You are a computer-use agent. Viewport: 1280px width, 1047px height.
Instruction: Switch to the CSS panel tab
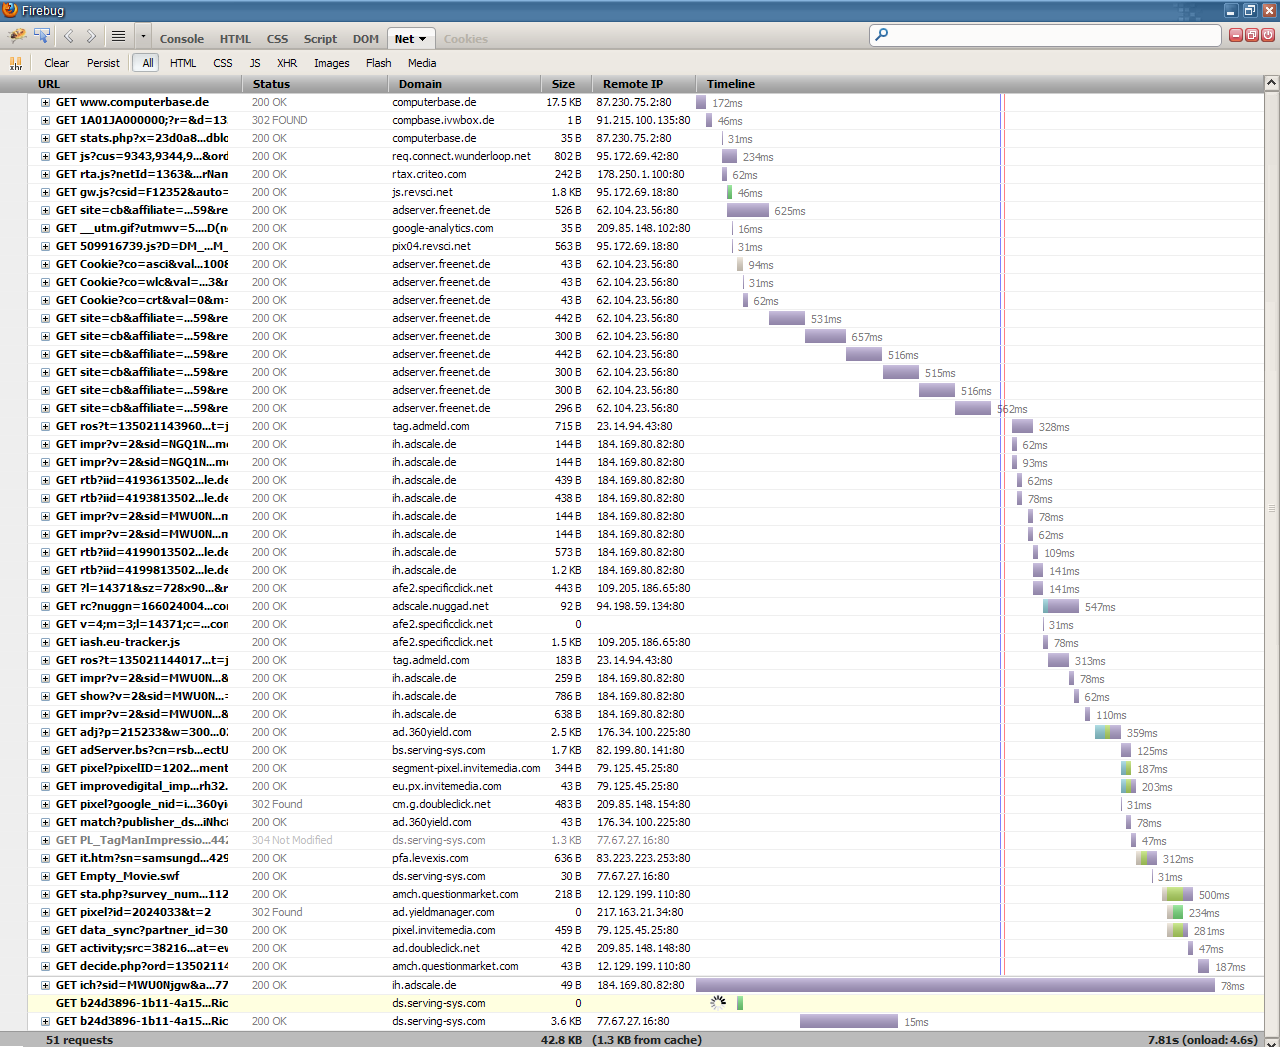[277, 39]
